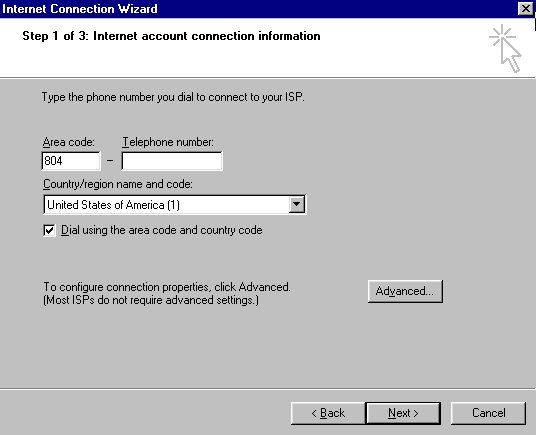Screen dimensions: 536x435
Task: Open the Advanced... connection settings
Action: click(x=405, y=291)
